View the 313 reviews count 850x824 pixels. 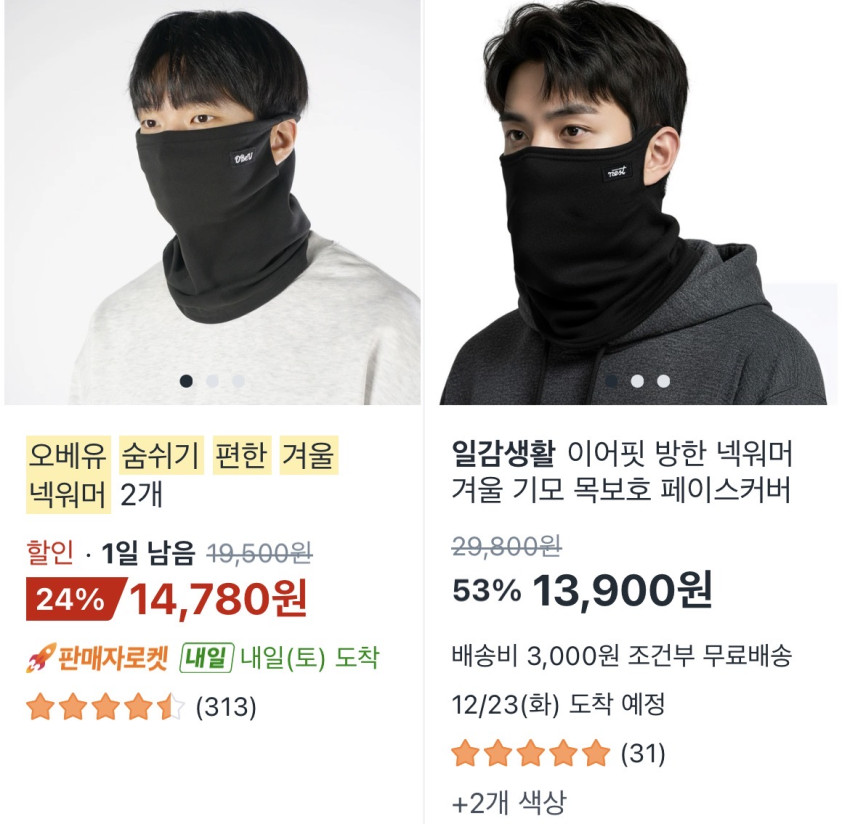226,708
